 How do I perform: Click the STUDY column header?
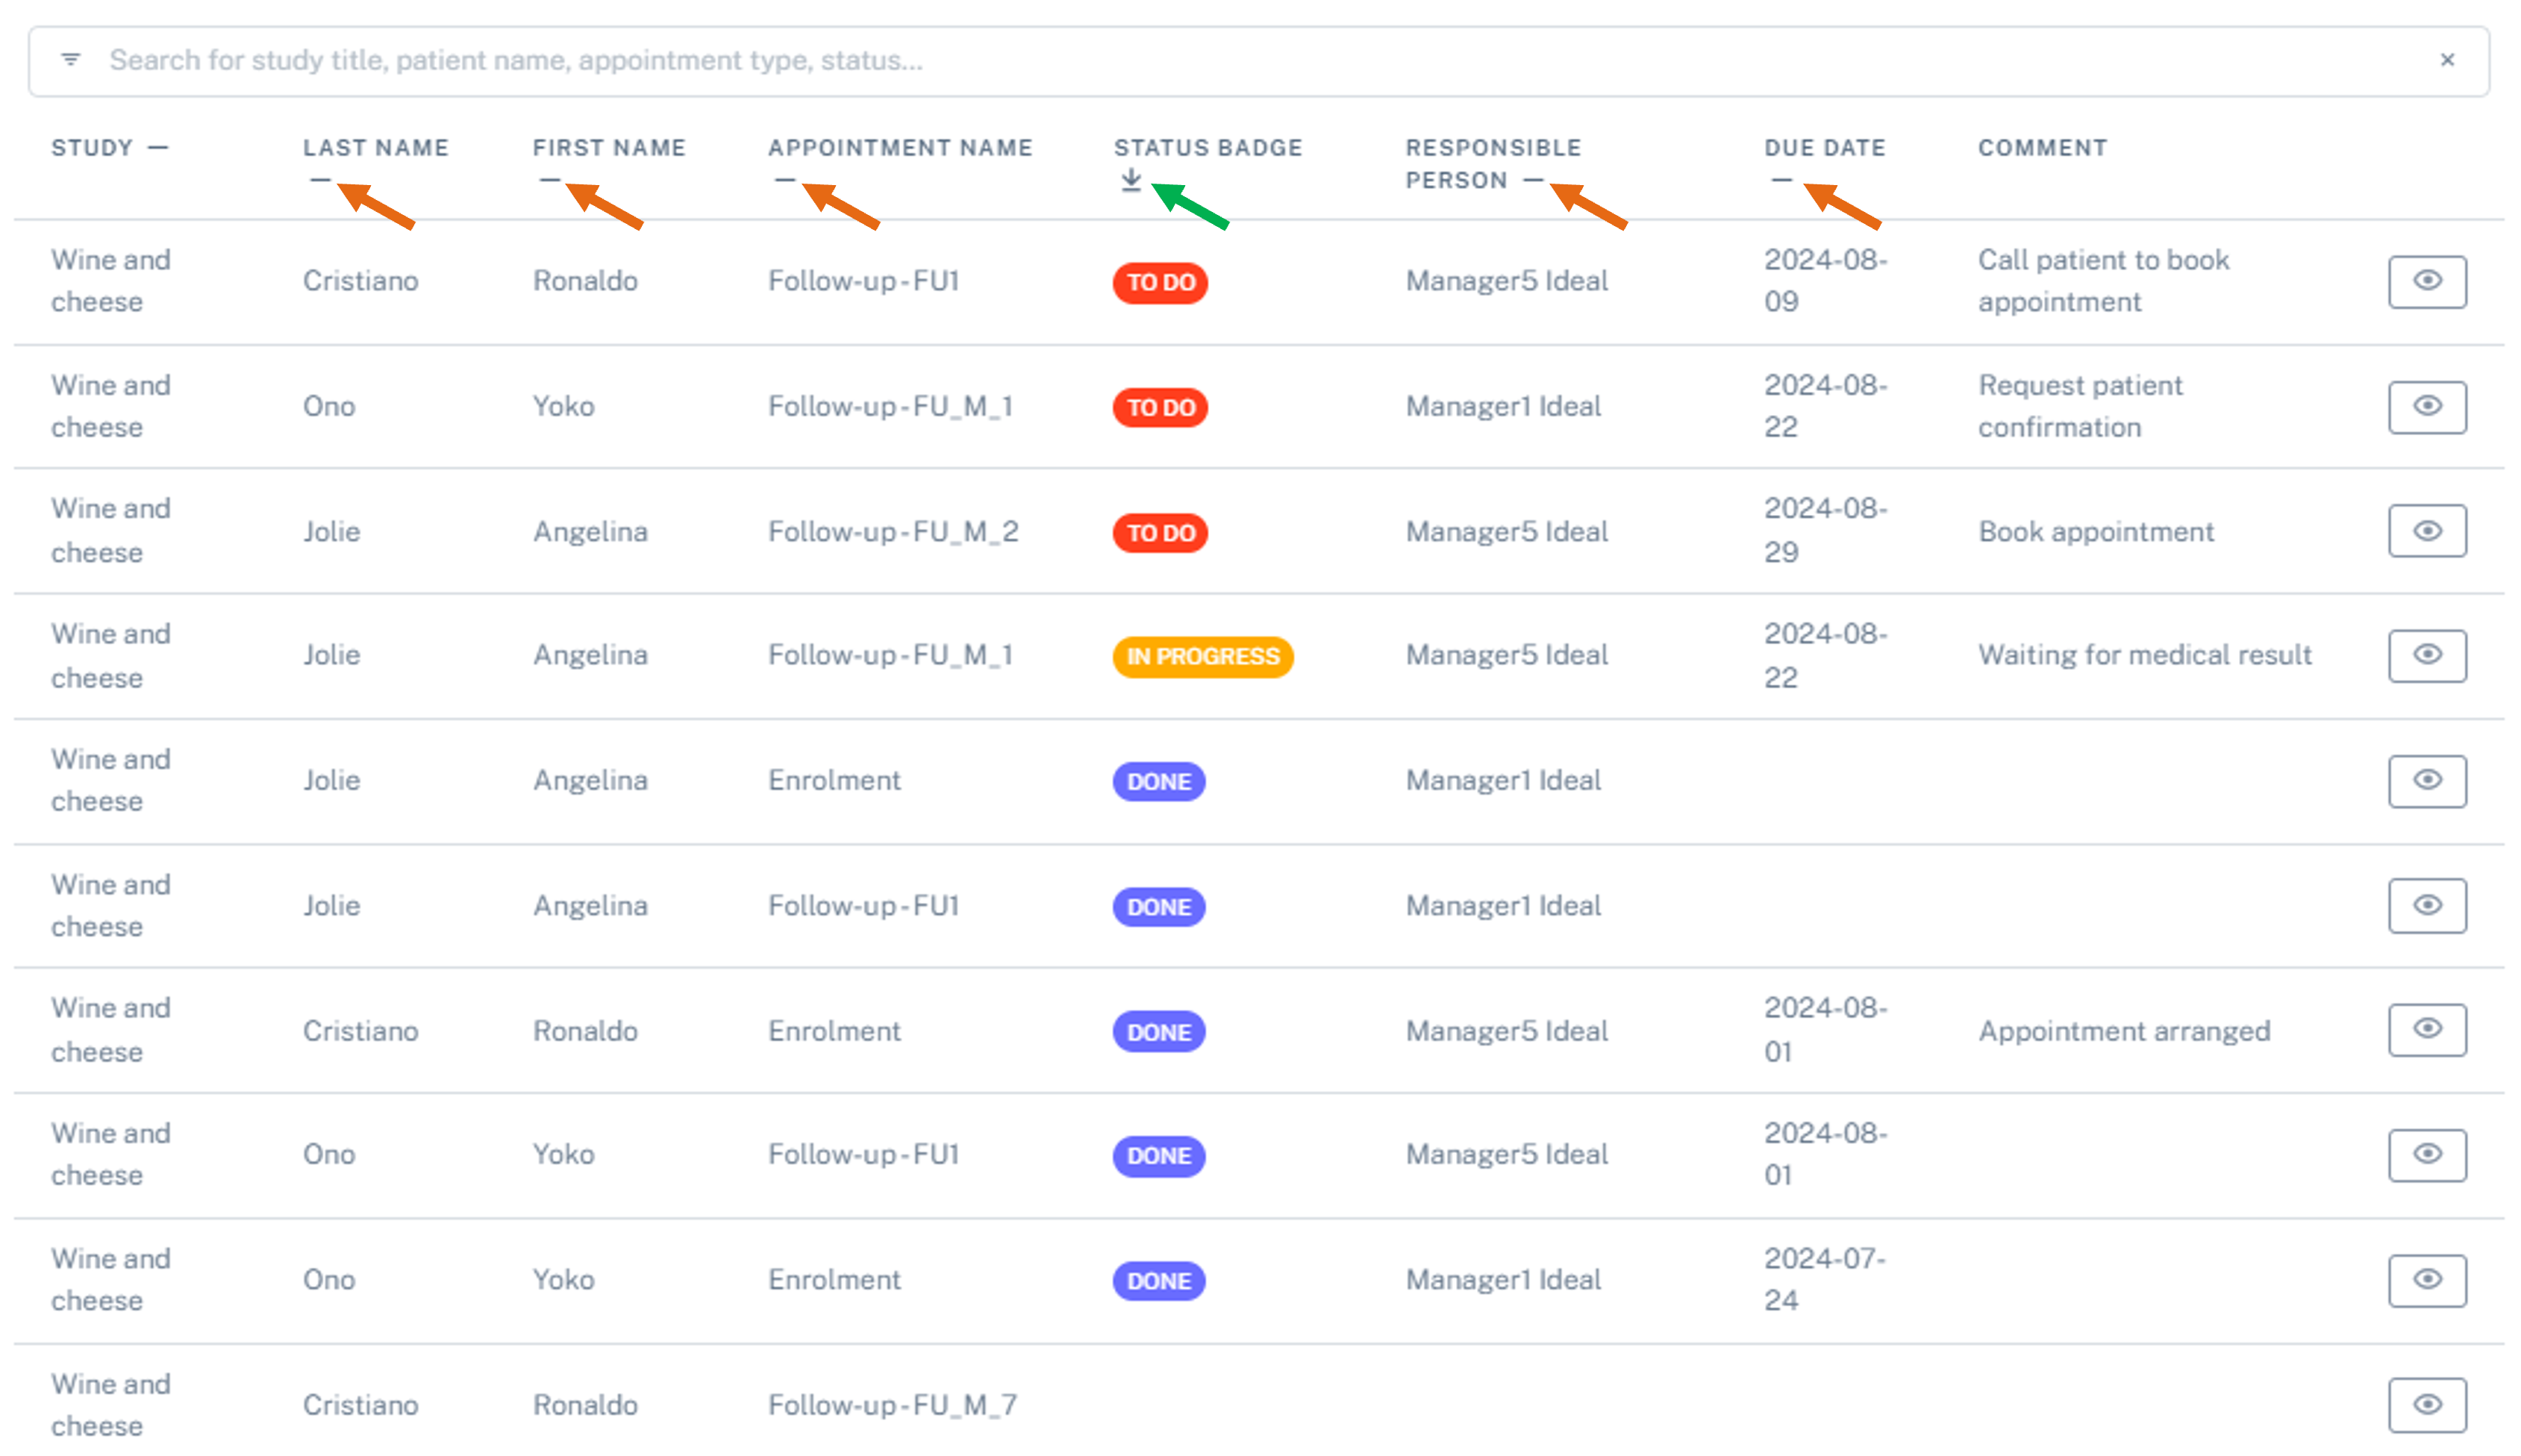(x=92, y=148)
